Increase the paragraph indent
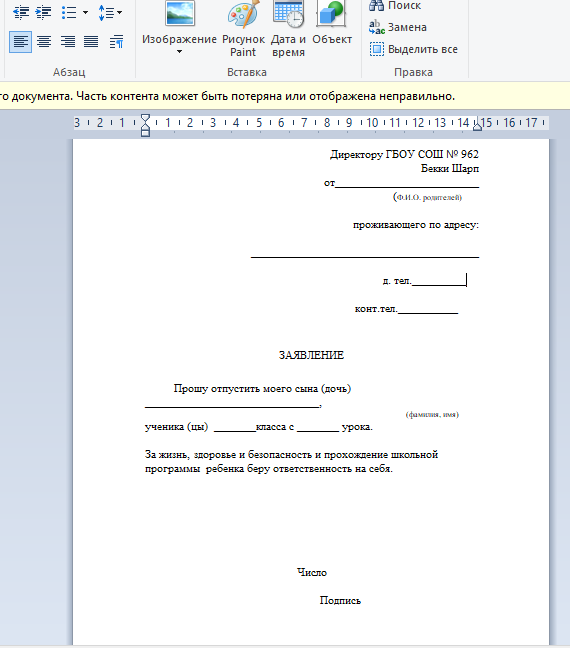 click(x=43, y=12)
